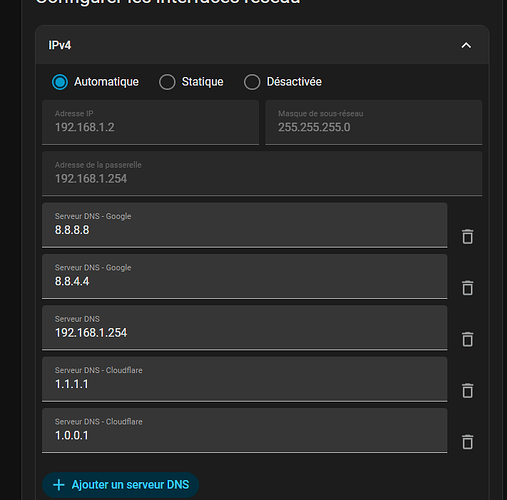Click the plus icon to add DNS

tap(59, 485)
